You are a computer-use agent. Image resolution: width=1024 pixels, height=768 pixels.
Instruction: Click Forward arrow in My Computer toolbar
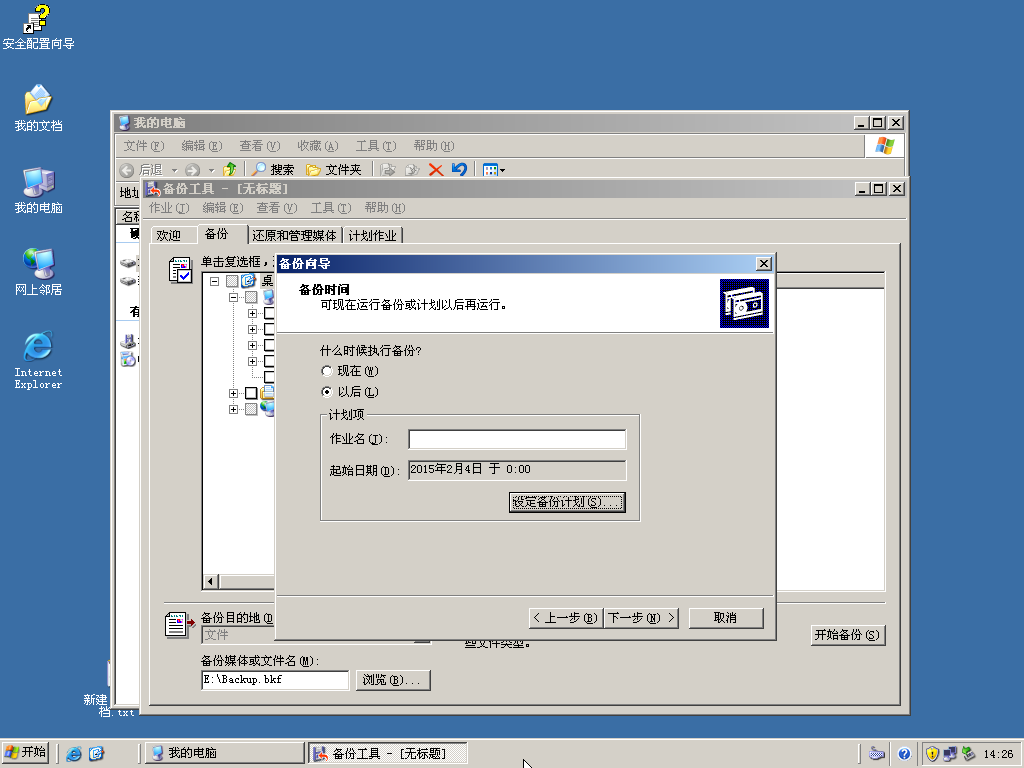click(192, 170)
